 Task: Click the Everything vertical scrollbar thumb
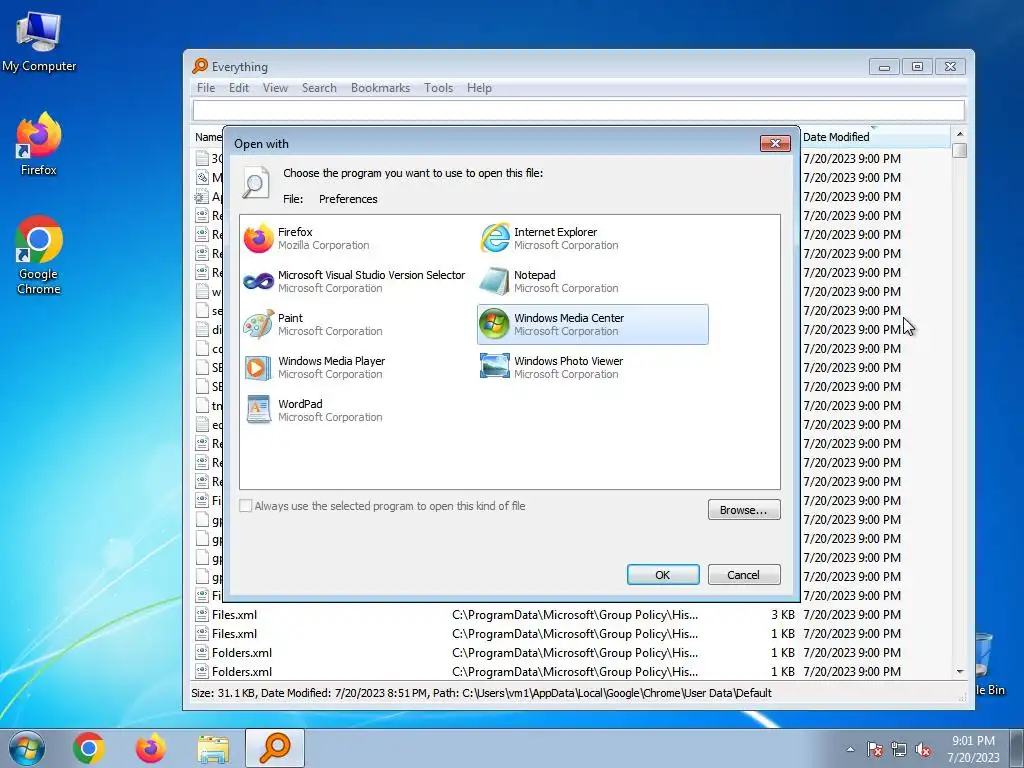point(959,150)
